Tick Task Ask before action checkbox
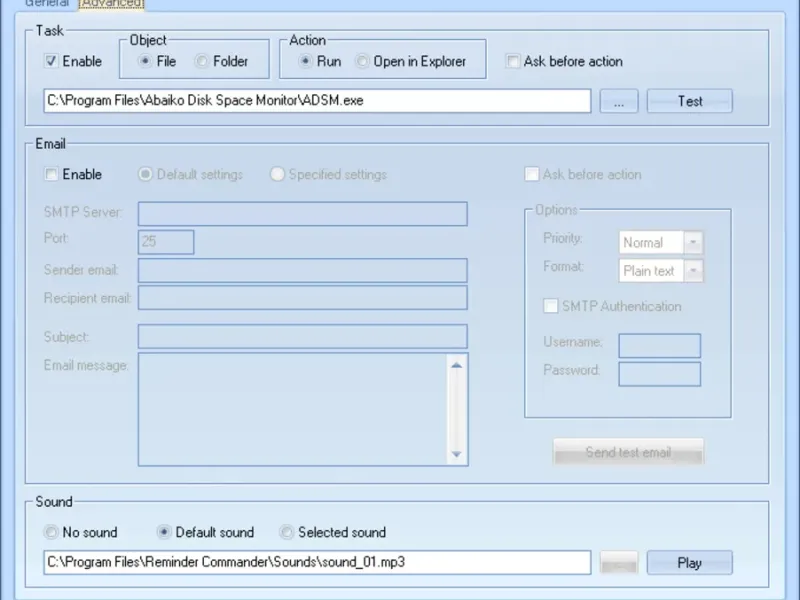Image resolution: width=800 pixels, height=600 pixels. (x=513, y=61)
